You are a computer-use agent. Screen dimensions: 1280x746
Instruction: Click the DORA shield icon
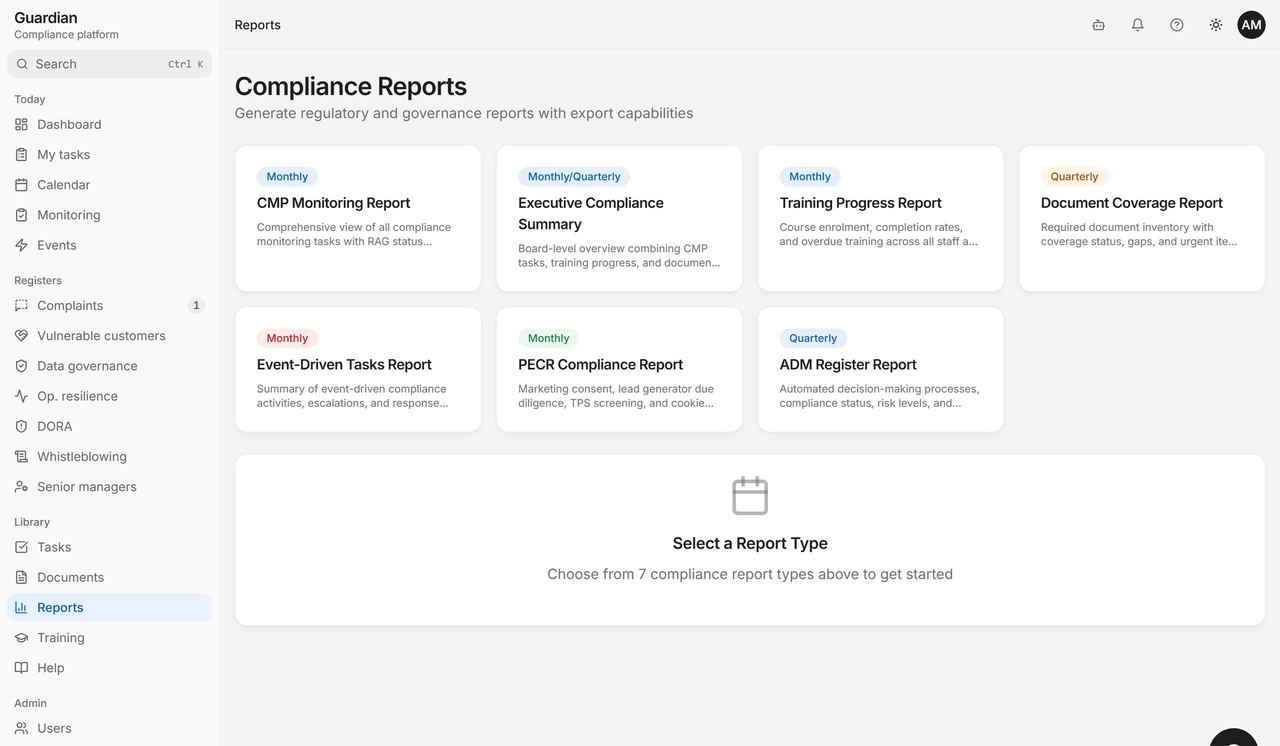tap(21, 426)
